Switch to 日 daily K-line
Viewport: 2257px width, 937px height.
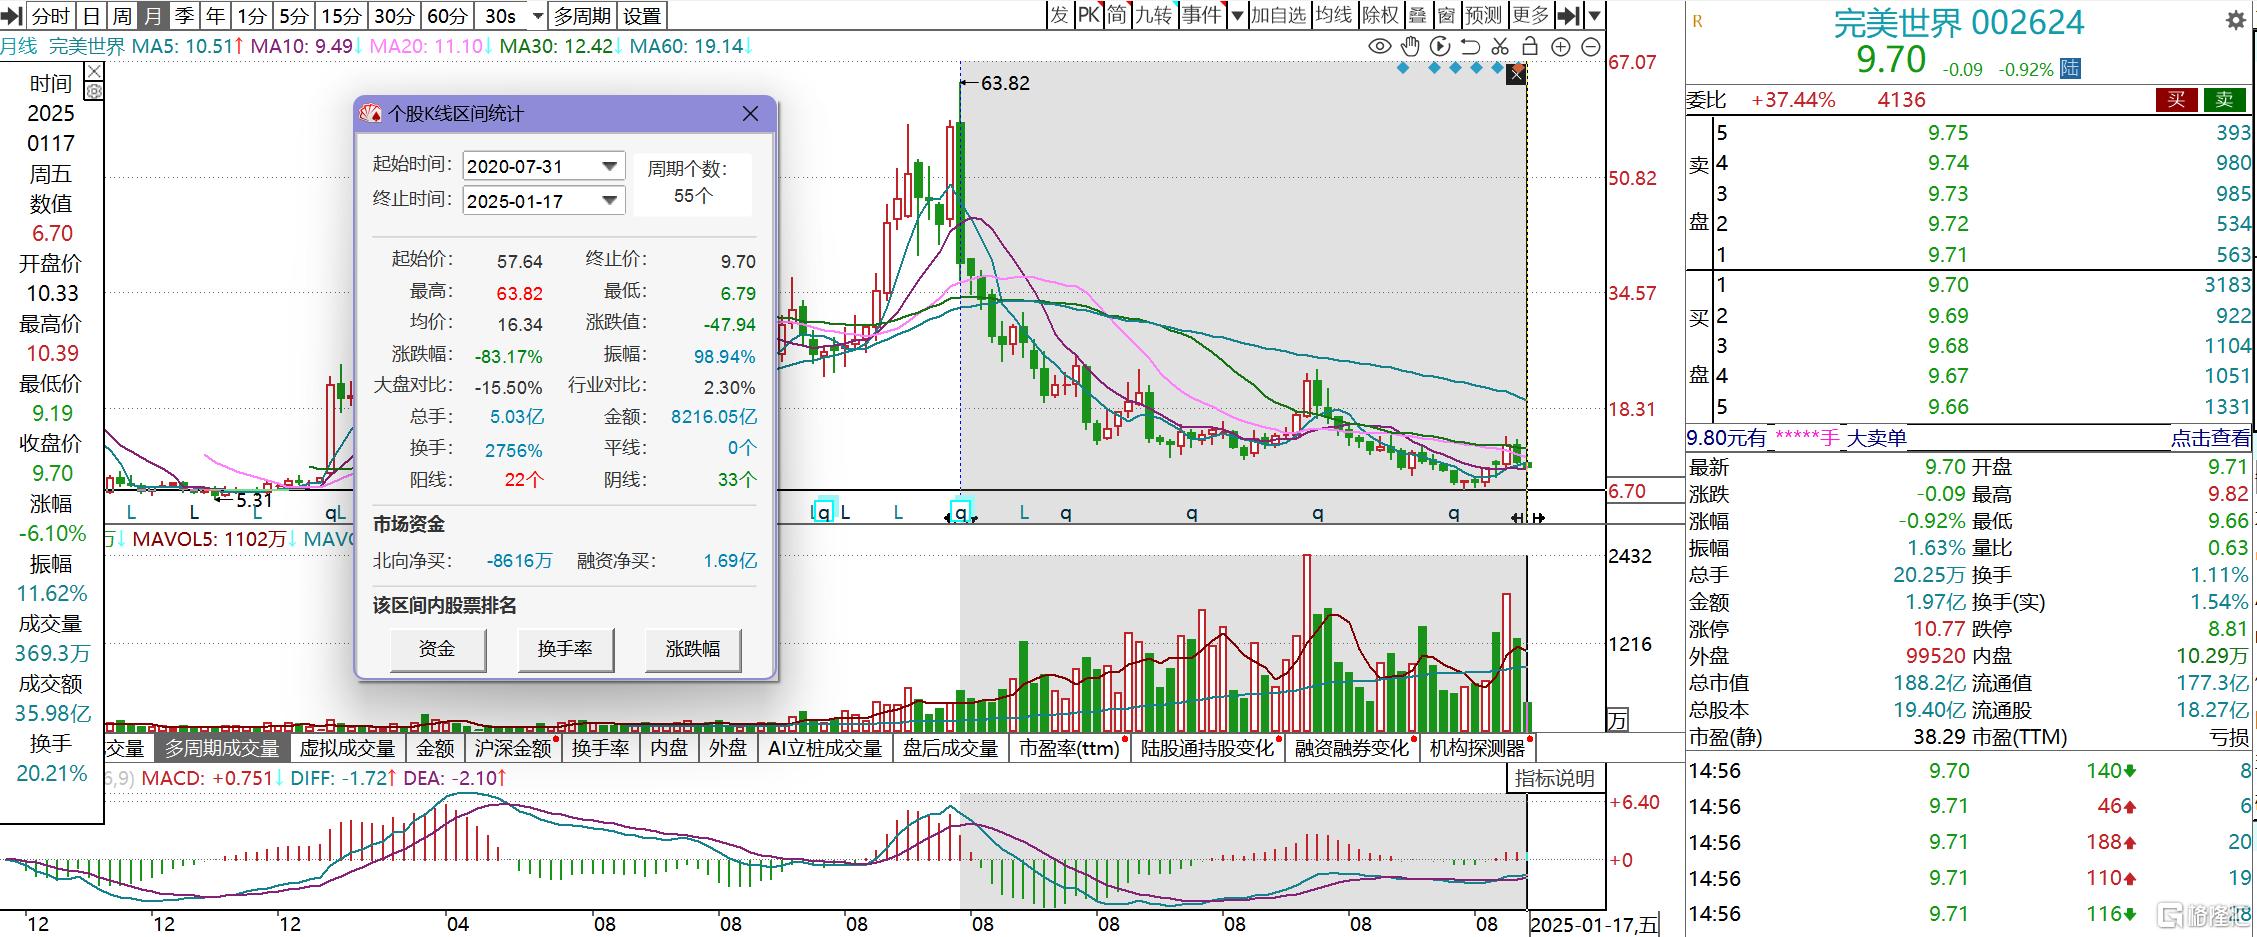click(91, 16)
